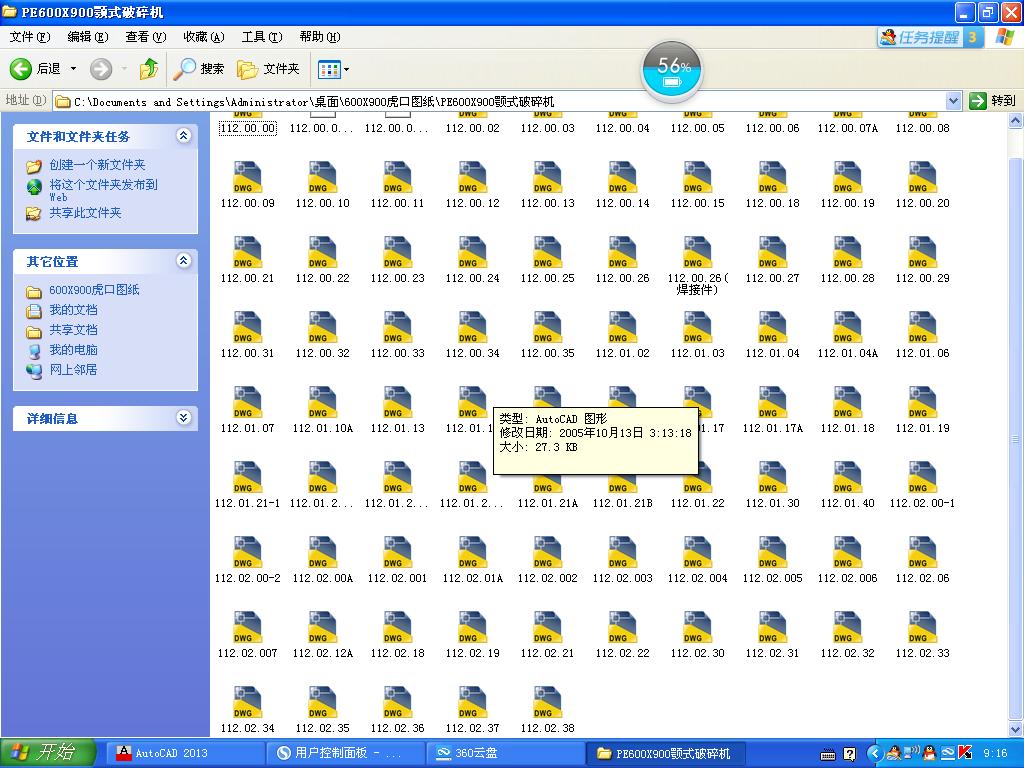Open DWG drawing 112.00.26(焊接件)

pyautogui.click(x=697, y=253)
